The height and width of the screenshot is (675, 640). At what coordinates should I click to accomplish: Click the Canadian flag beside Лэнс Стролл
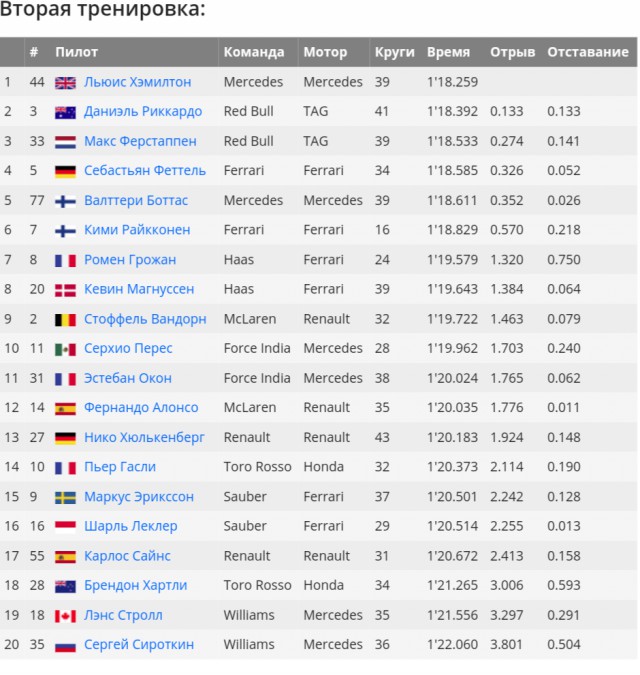pyautogui.click(x=65, y=616)
